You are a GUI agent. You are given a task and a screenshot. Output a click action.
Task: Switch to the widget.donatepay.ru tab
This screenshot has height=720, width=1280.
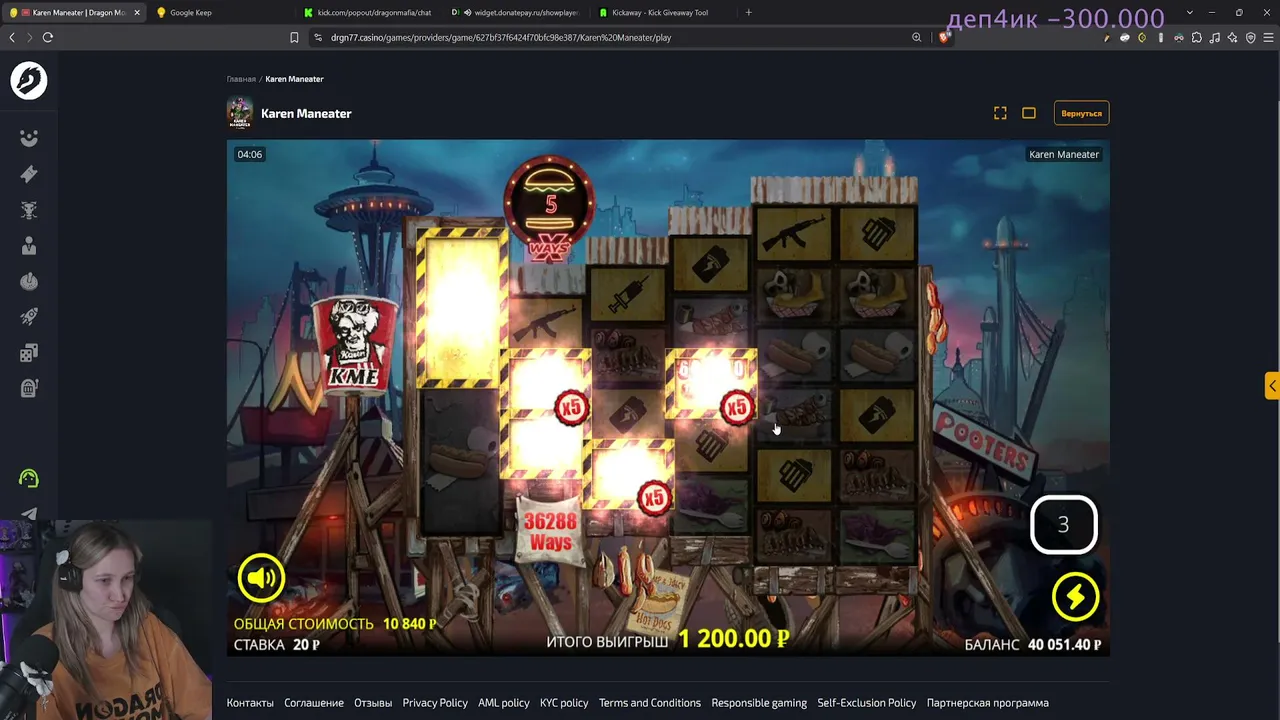coord(516,13)
